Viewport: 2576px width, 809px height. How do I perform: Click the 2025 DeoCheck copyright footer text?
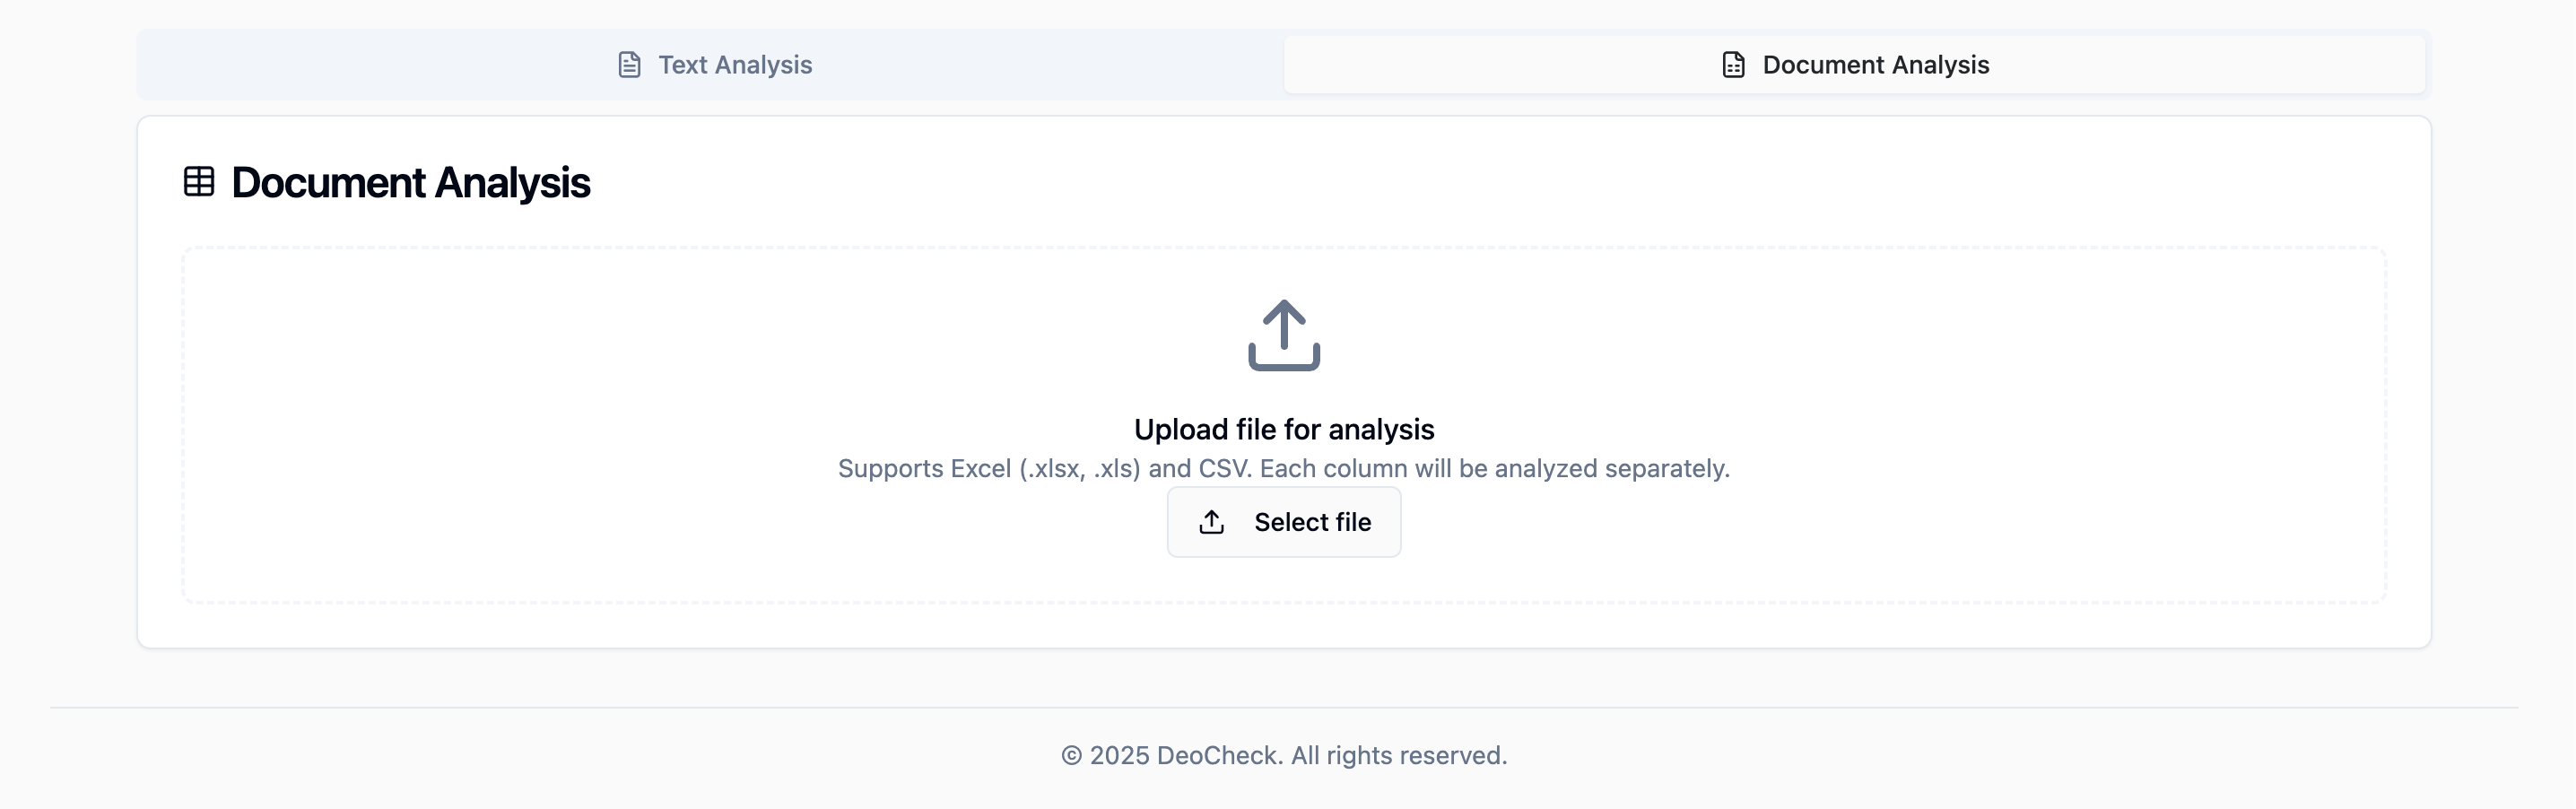(1284, 755)
